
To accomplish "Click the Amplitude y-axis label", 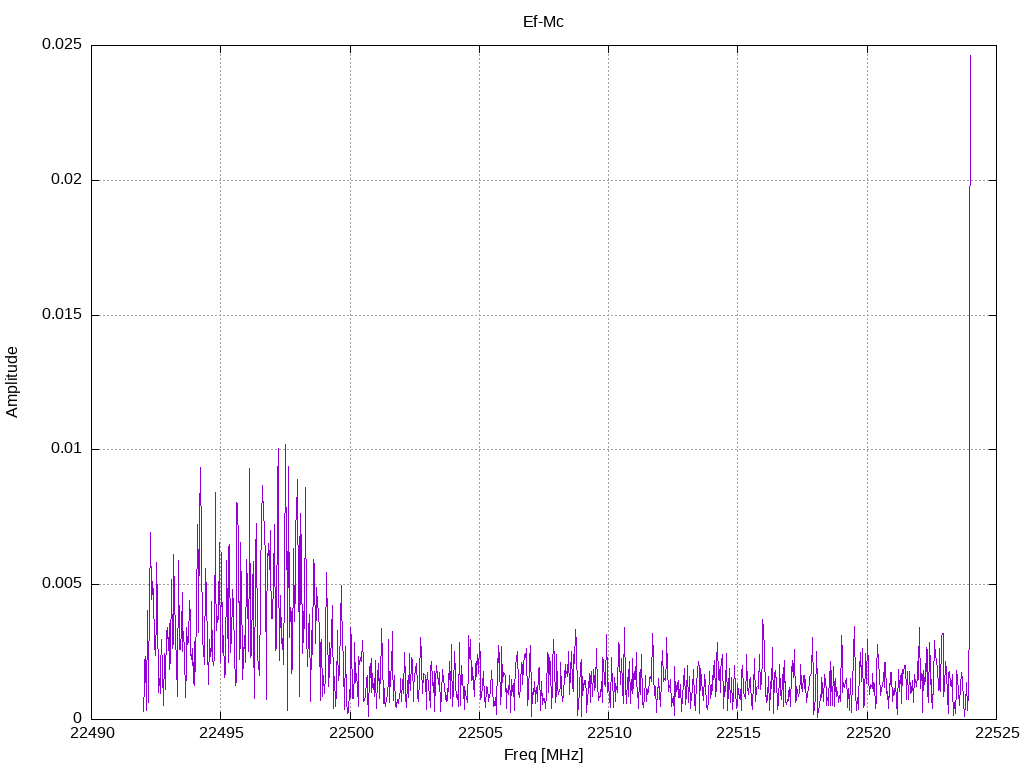I will (12, 381).
